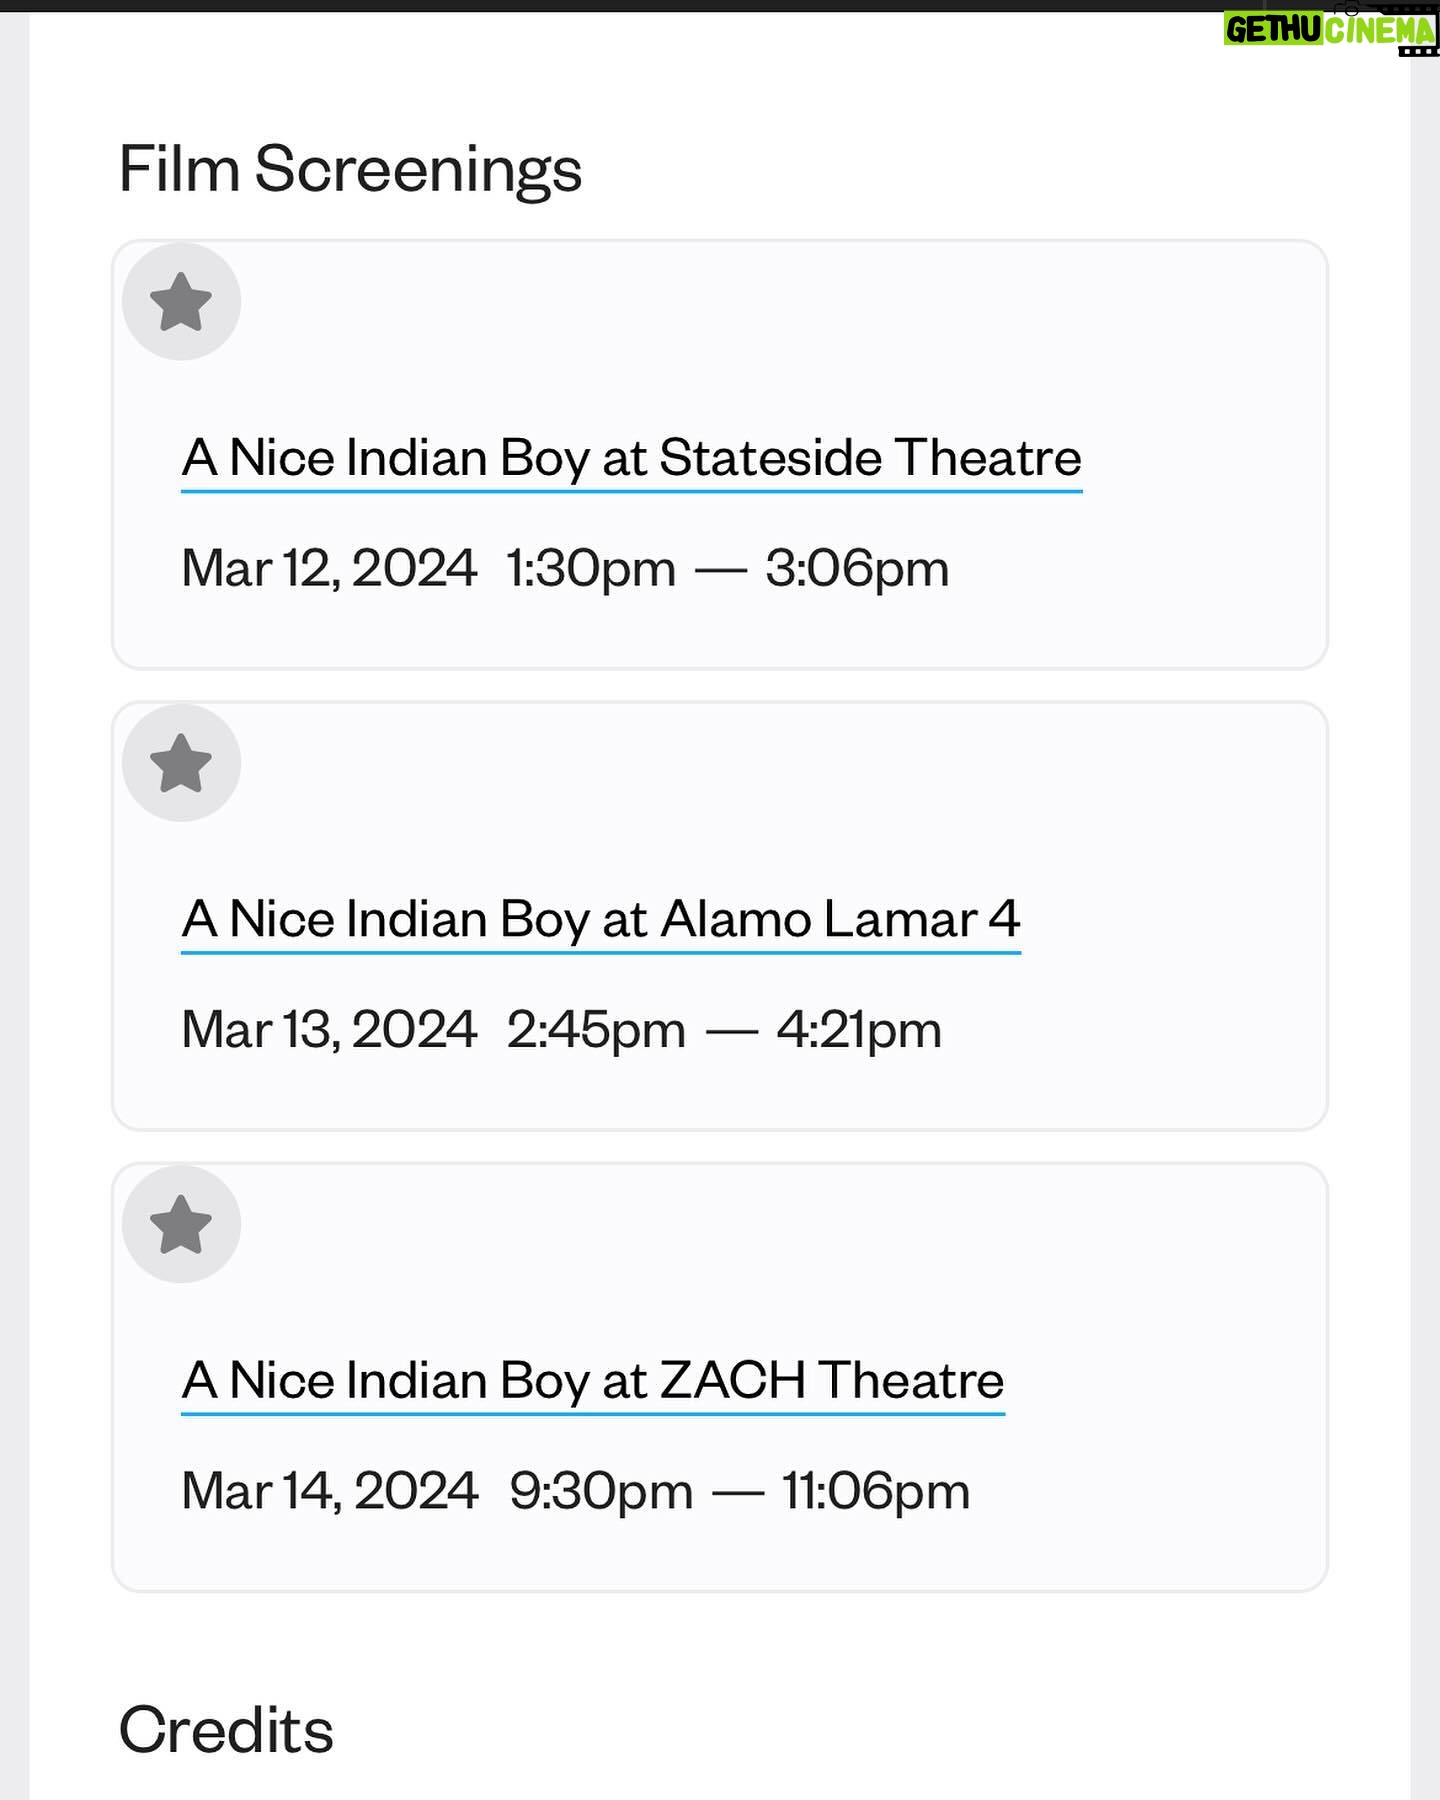Click the 9:30pm start time

(x=601, y=1491)
